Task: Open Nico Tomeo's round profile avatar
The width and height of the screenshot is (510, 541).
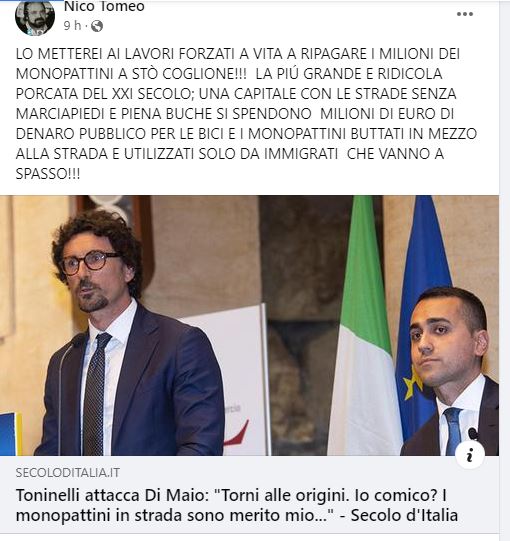Action: coord(35,17)
